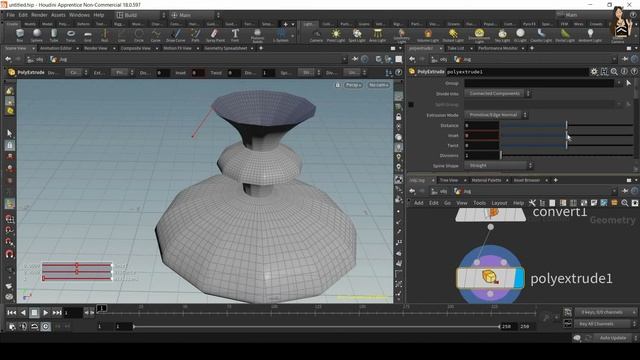Image resolution: width=640 pixels, height=360 pixels.
Task: Click the Play forward button
Action: point(45,313)
